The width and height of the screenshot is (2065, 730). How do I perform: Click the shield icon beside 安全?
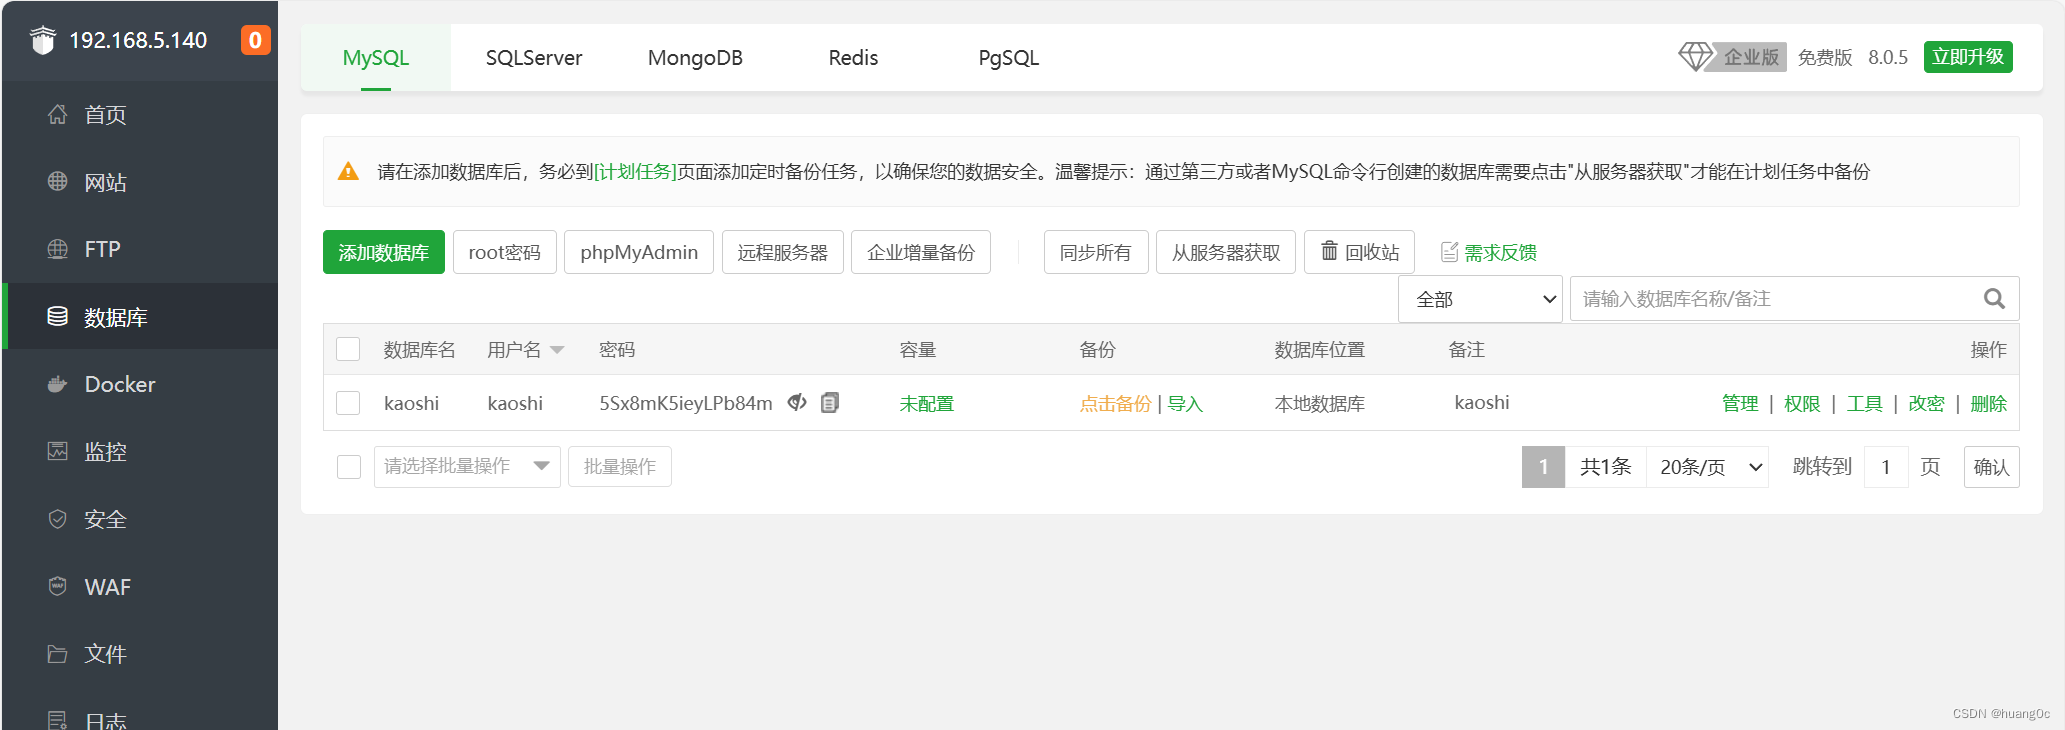click(x=58, y=519)
